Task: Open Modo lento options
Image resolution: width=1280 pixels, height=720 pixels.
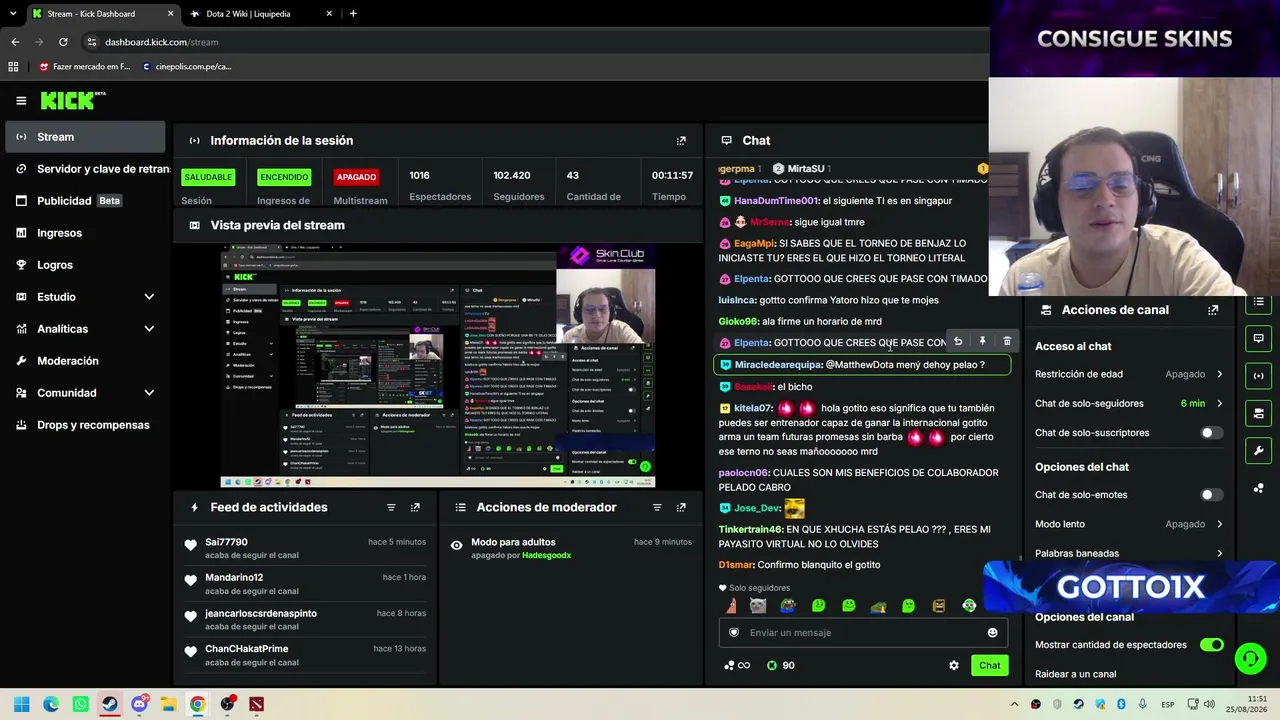Action: [1129, 524]
